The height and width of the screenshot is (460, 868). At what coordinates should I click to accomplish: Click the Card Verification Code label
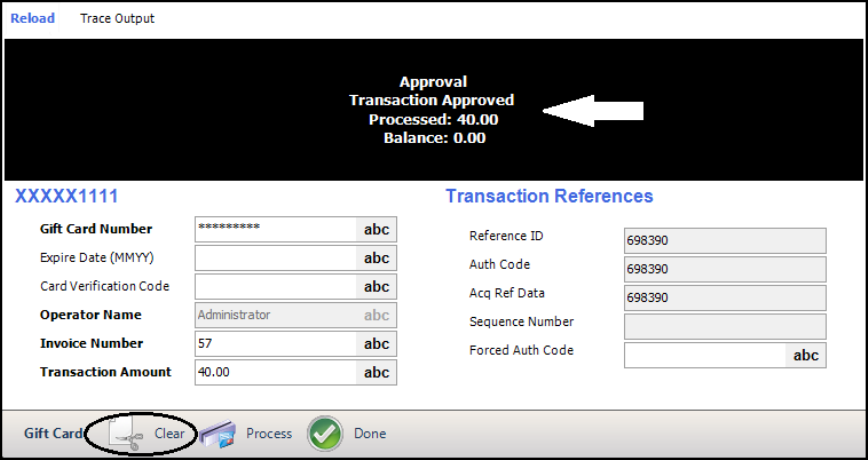105,287
